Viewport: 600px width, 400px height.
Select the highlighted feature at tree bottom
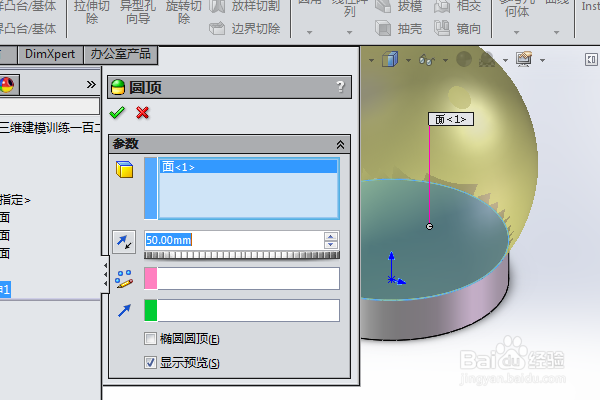pos(5,289)
